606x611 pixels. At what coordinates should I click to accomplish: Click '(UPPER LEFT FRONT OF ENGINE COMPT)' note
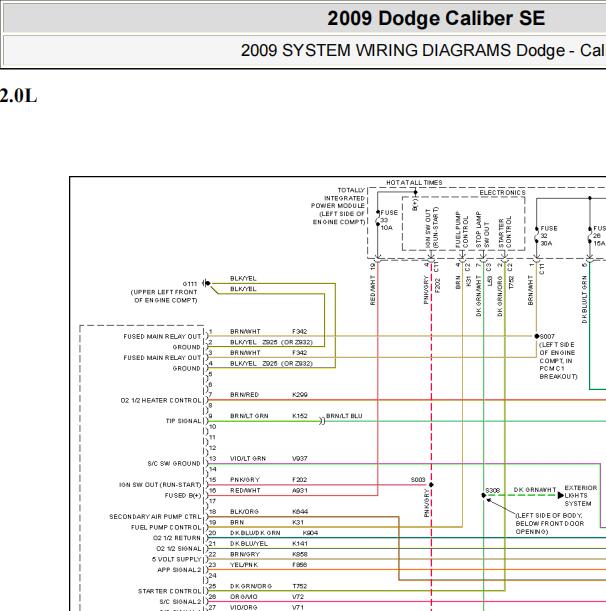point(164,296)
